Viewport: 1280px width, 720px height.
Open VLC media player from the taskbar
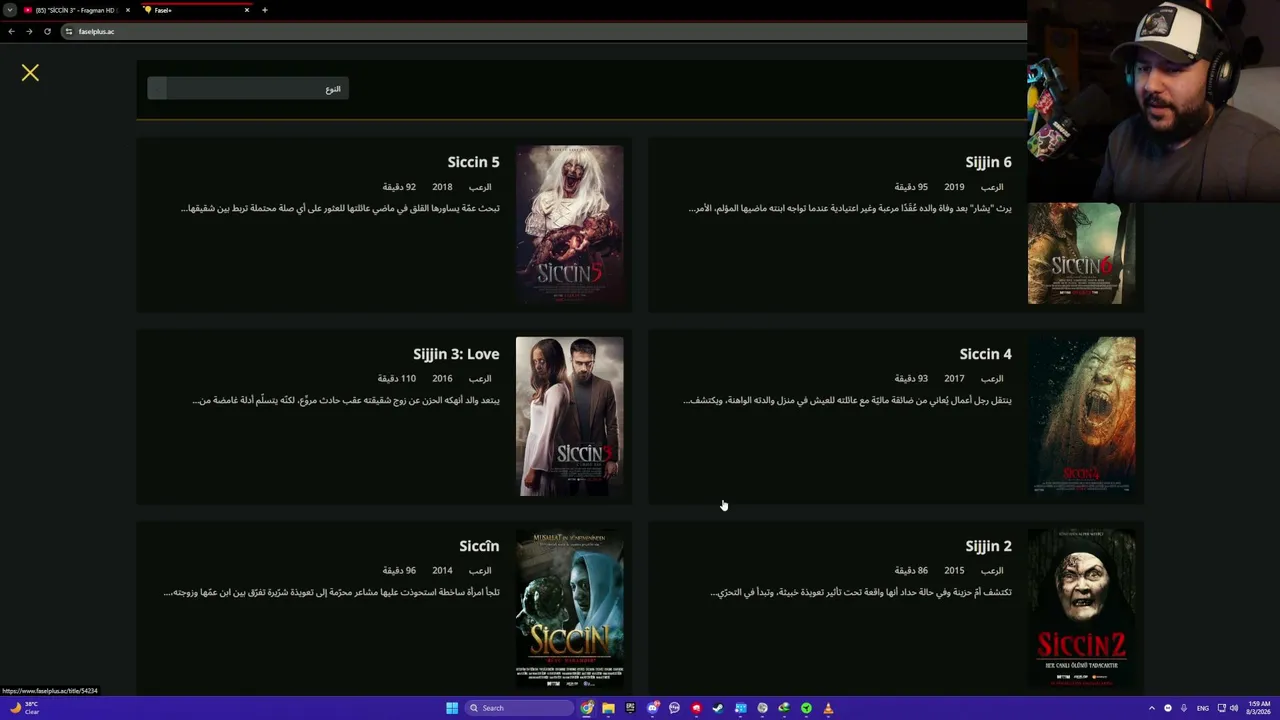(828, 708)
